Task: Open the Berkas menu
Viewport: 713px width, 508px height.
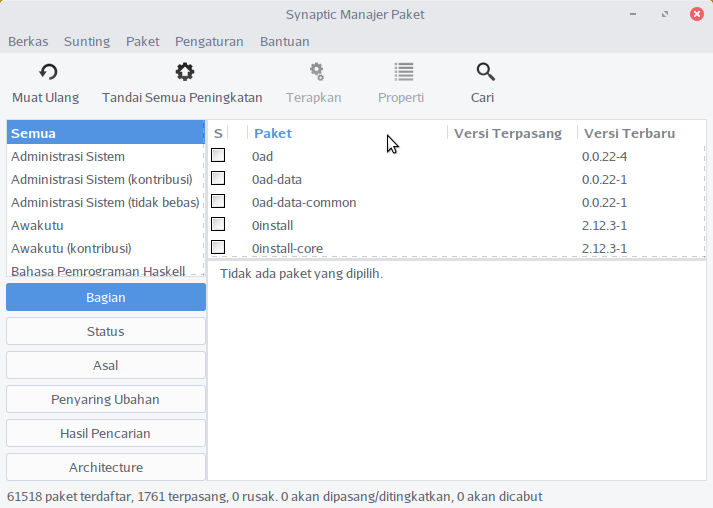Action: [28, 41]
